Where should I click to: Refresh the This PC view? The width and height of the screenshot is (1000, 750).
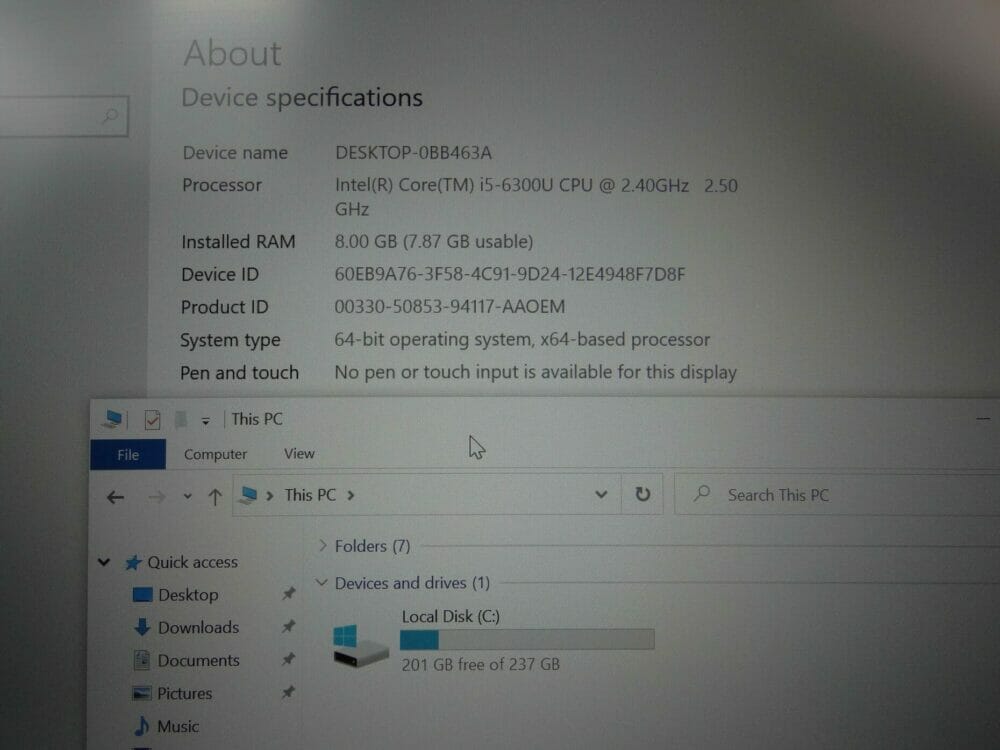point(642,494)
